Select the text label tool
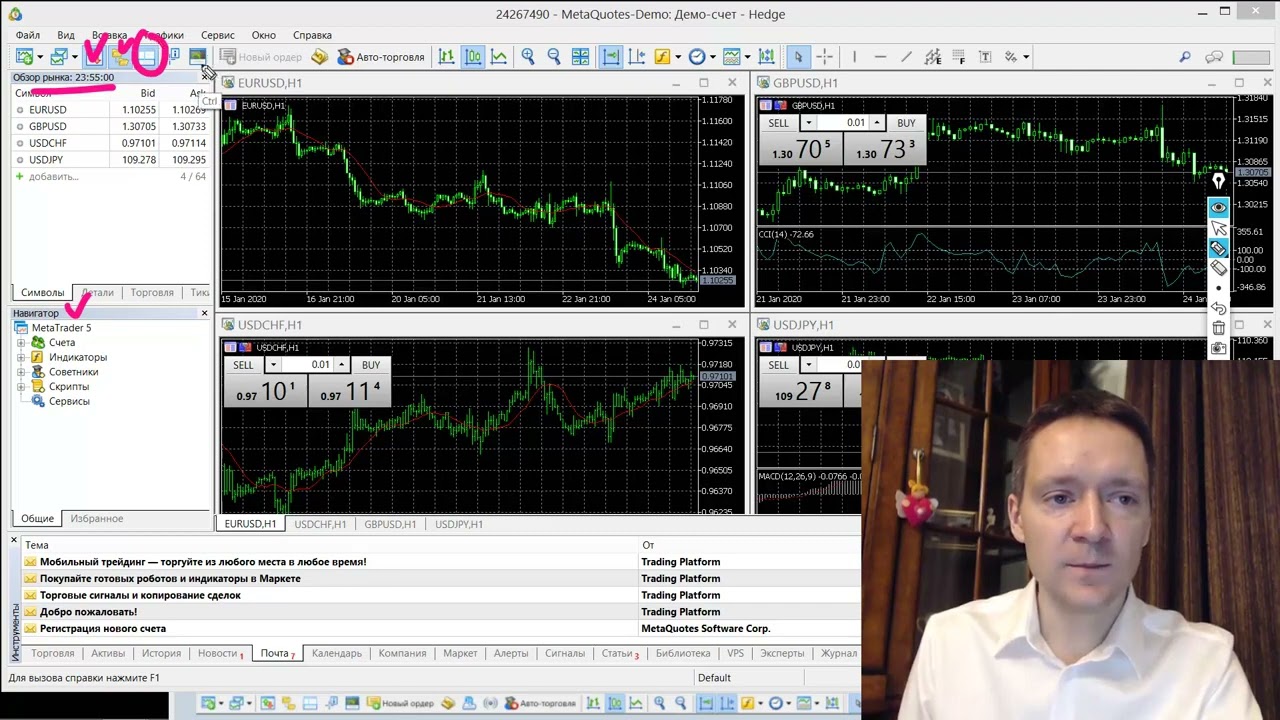The height and width of the screenshot is (720, 1280). click(985, 57)
